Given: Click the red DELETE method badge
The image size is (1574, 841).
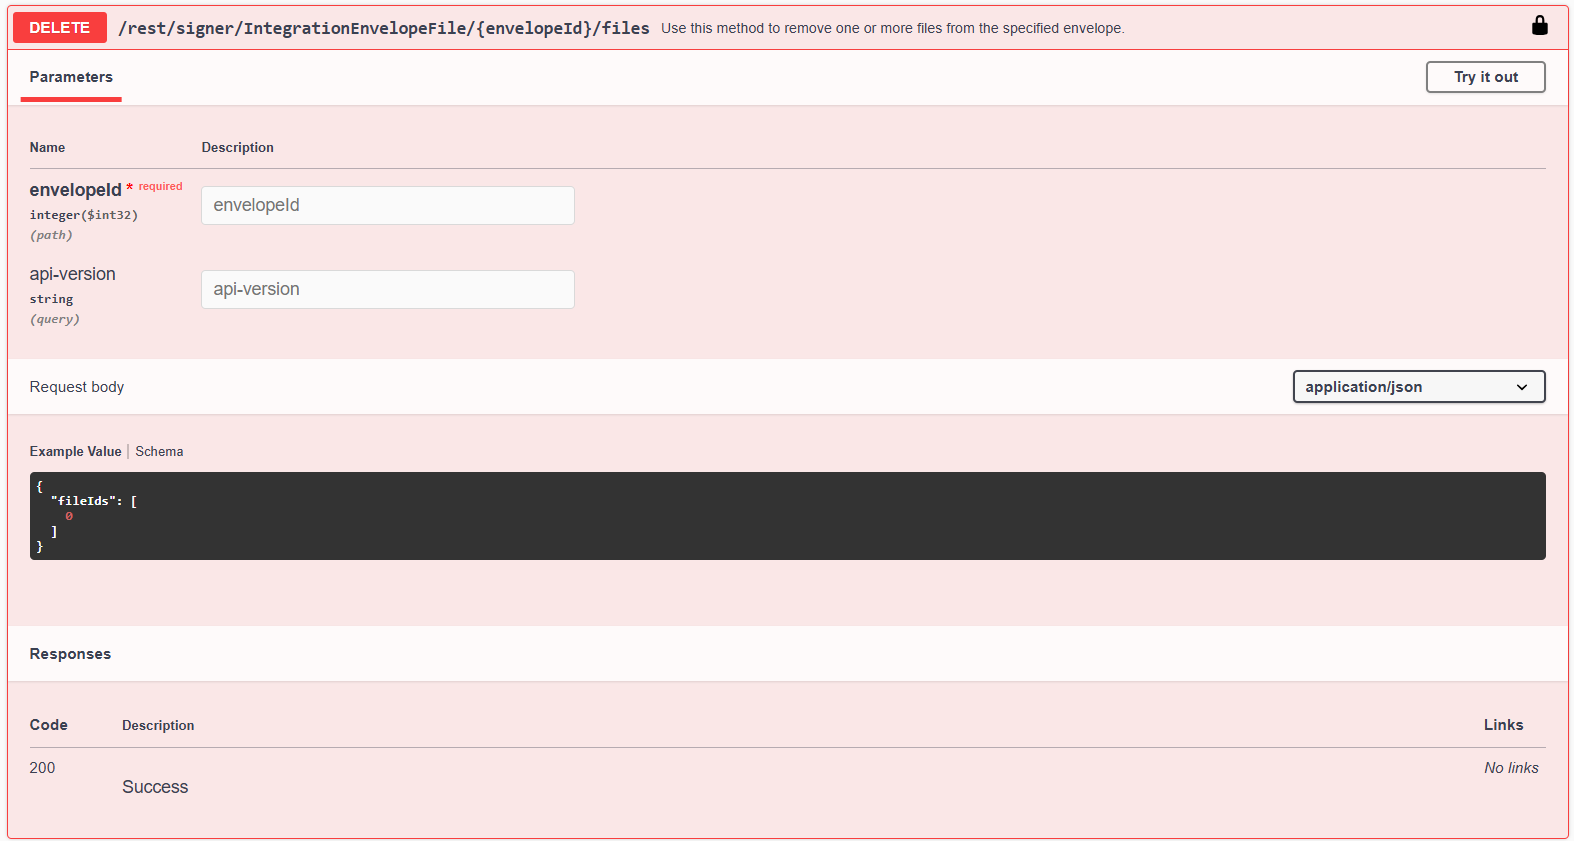Looking at the screenshot, I should pos(59,28).
